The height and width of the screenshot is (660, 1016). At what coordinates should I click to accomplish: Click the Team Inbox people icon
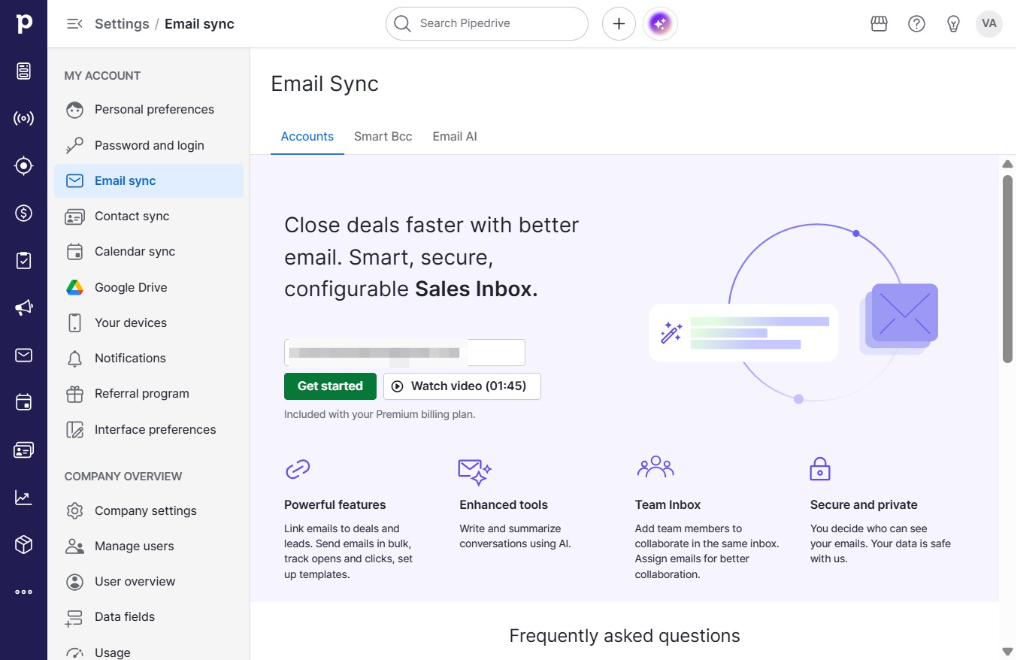(x=655, y=466)
